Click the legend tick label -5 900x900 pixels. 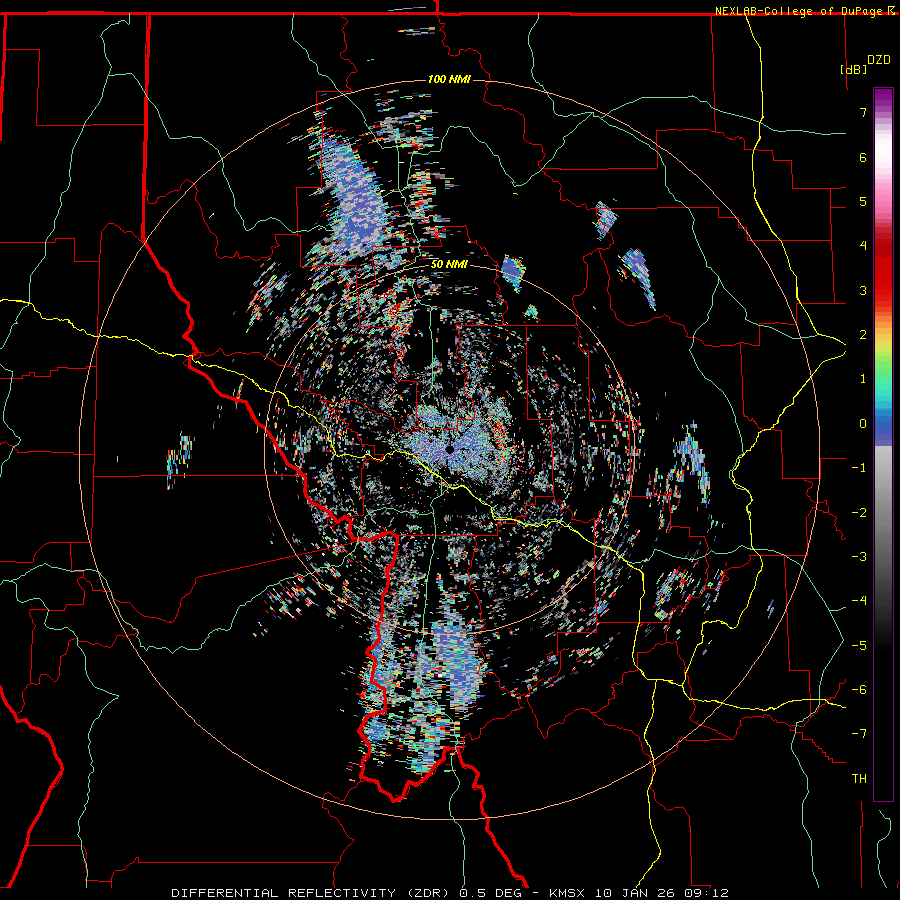pos(859,645)
